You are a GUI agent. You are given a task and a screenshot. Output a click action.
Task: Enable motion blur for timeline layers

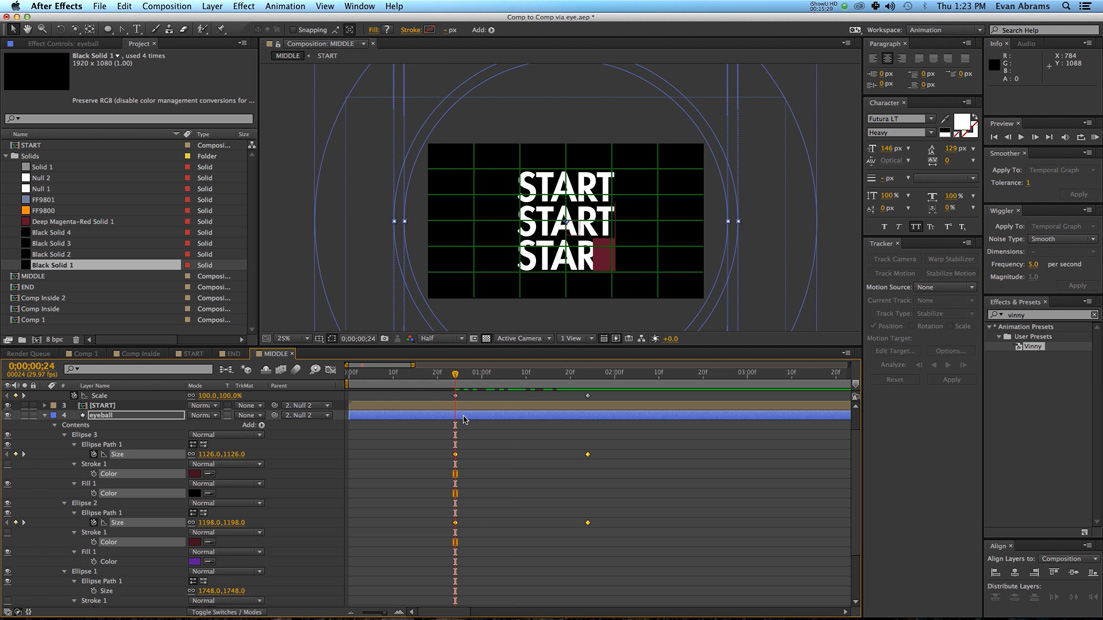[295, 369]
